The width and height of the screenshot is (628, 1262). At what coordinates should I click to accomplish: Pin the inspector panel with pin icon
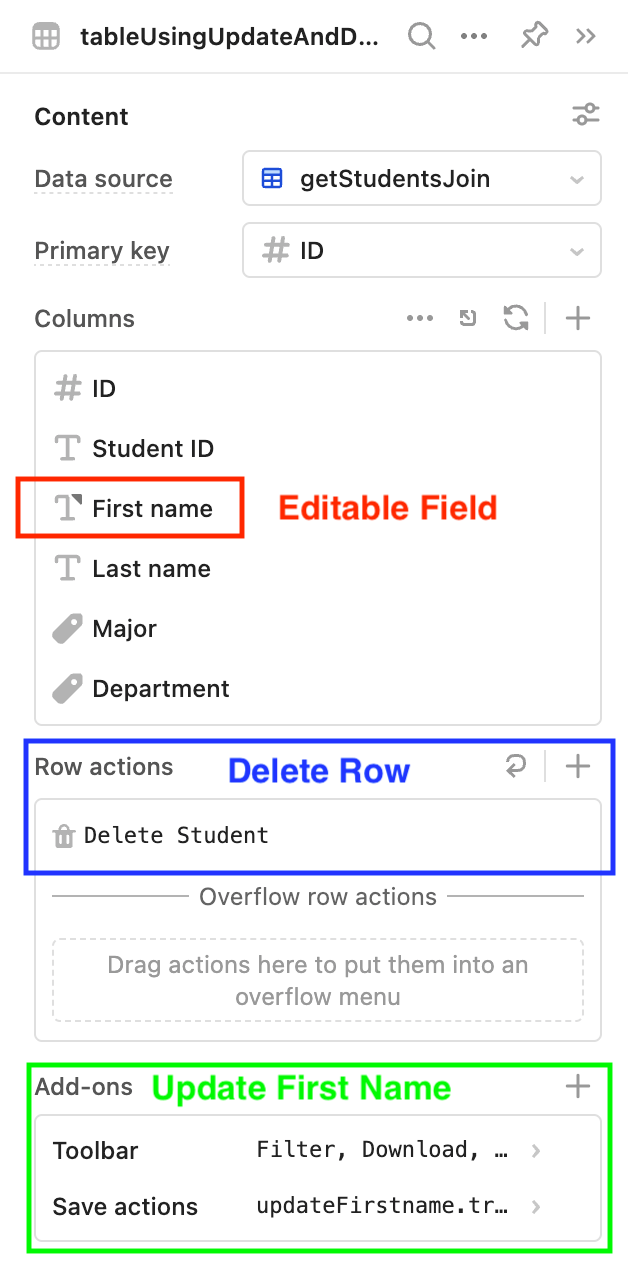click(x=534, y=37)
